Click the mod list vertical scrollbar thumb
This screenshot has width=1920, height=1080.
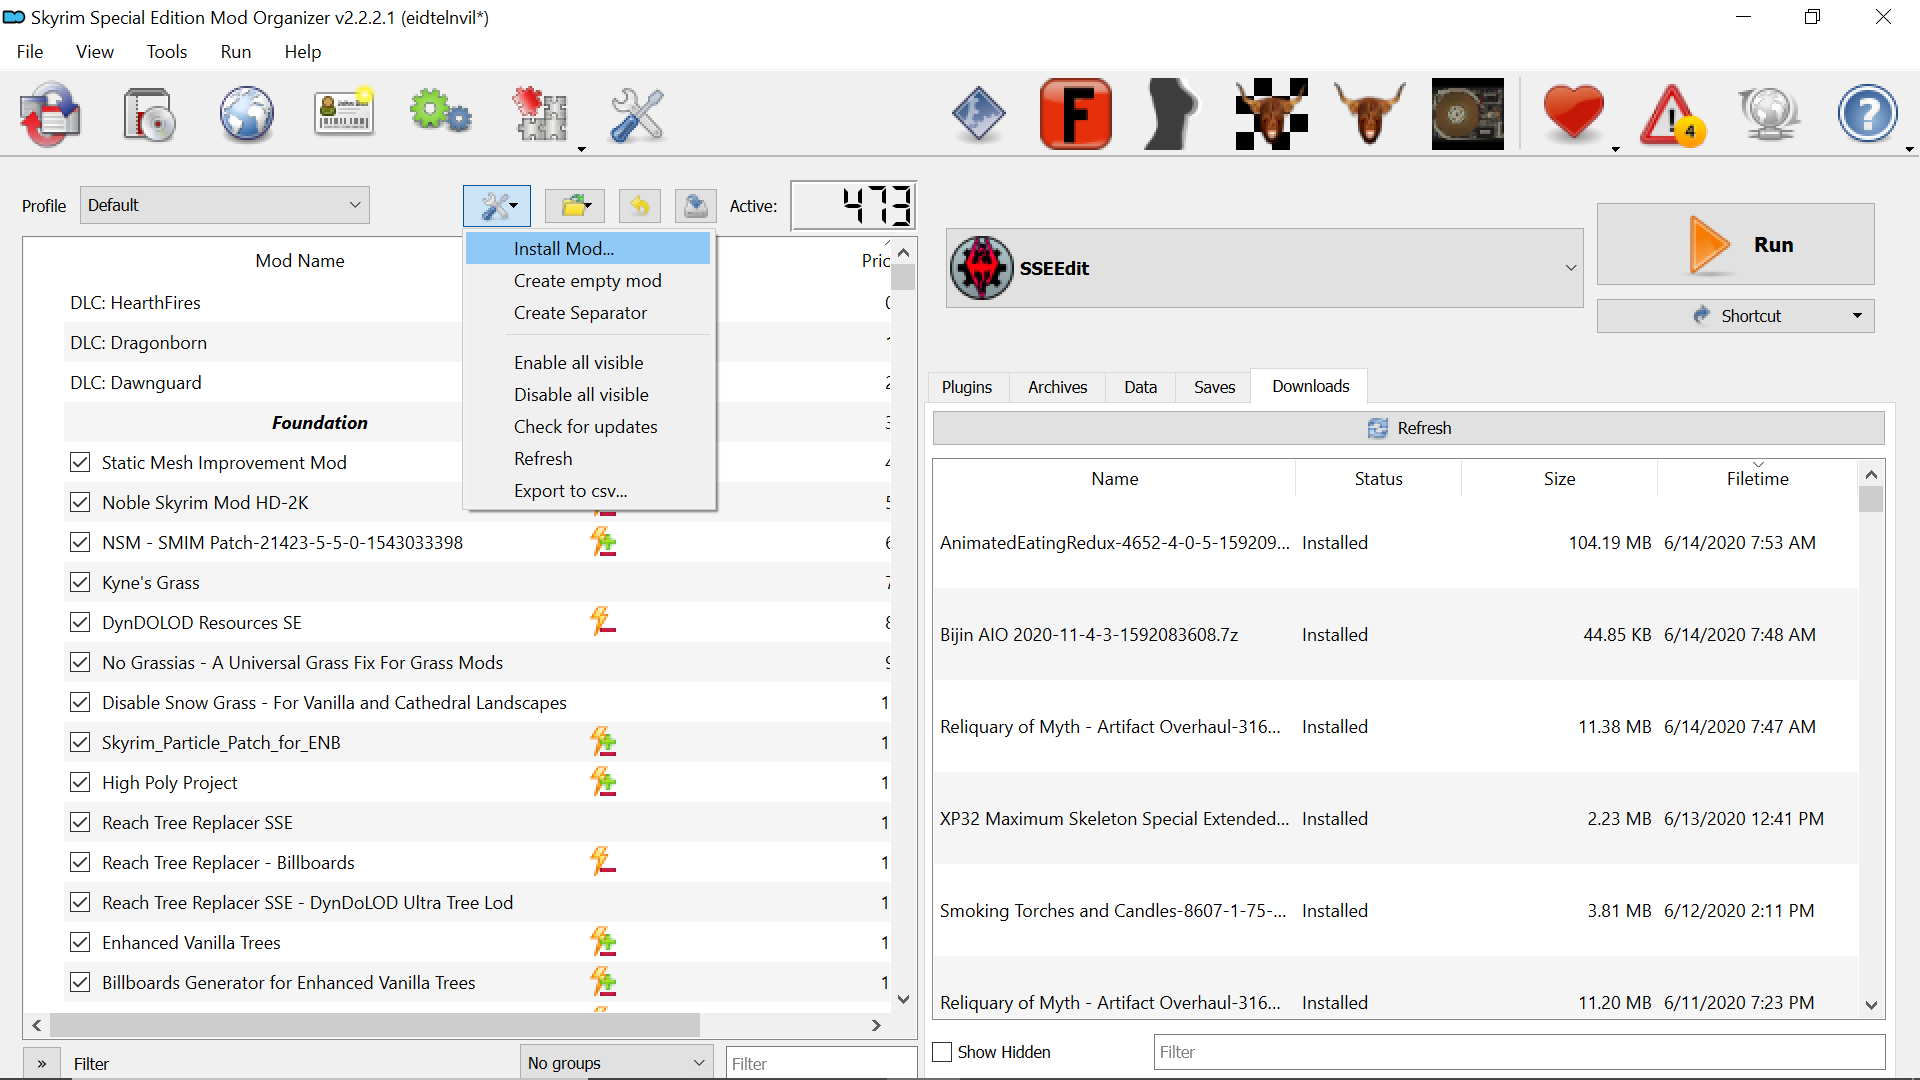(903, 276)
